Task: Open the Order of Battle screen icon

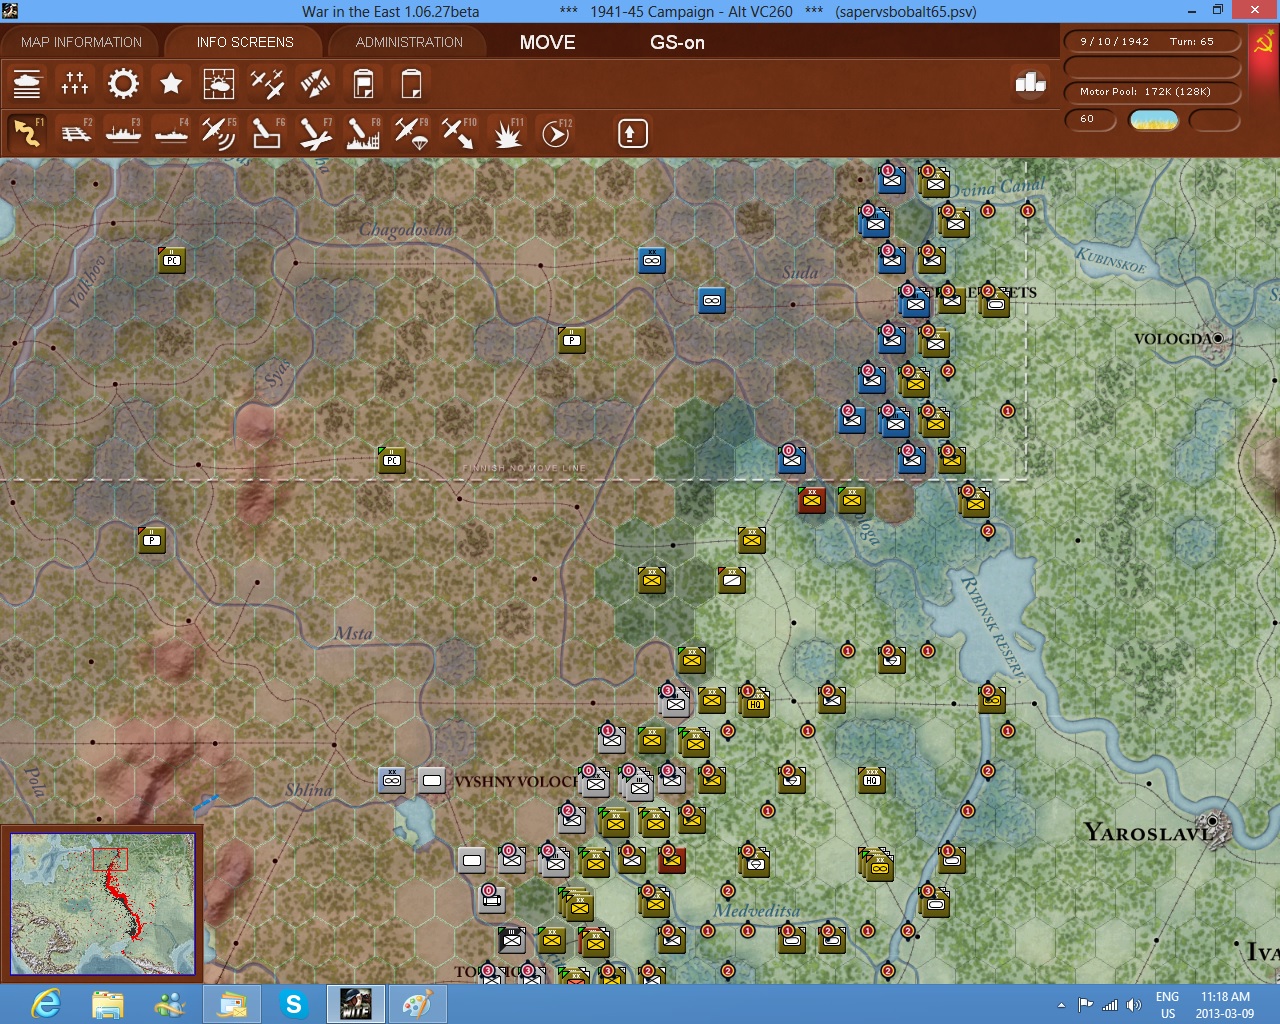Action: click(27, 83)
